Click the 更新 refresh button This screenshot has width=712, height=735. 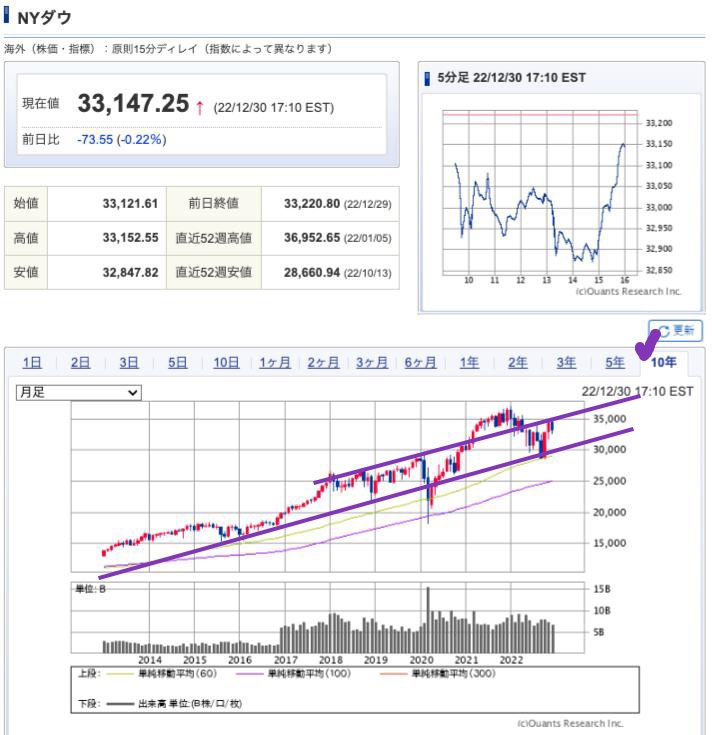coord(675,330)
